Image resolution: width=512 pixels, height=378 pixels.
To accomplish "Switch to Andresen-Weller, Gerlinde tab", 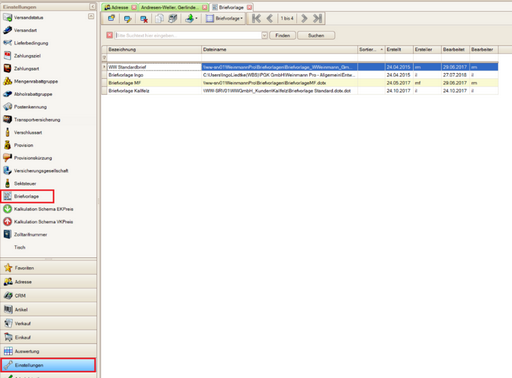I will coord(170,7).
